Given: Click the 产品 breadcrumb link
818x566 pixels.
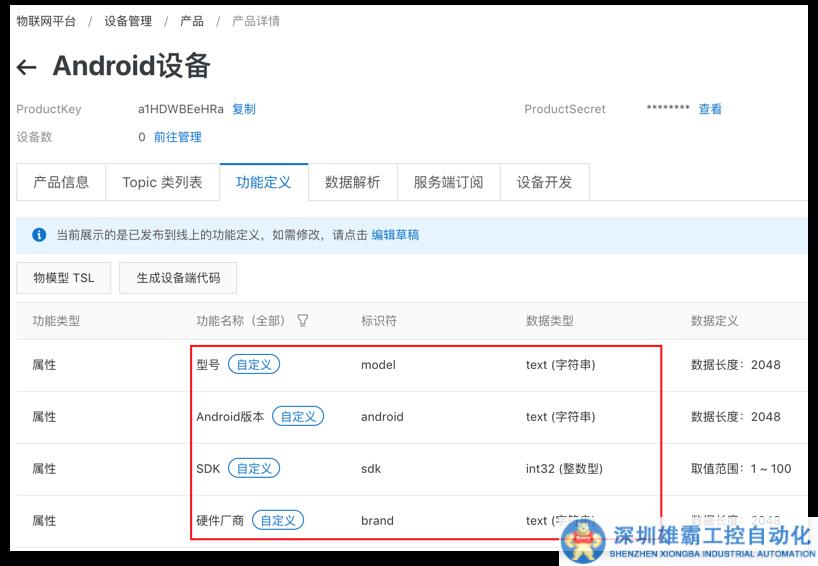Looking at the screenshot, I should coord(191,21).
